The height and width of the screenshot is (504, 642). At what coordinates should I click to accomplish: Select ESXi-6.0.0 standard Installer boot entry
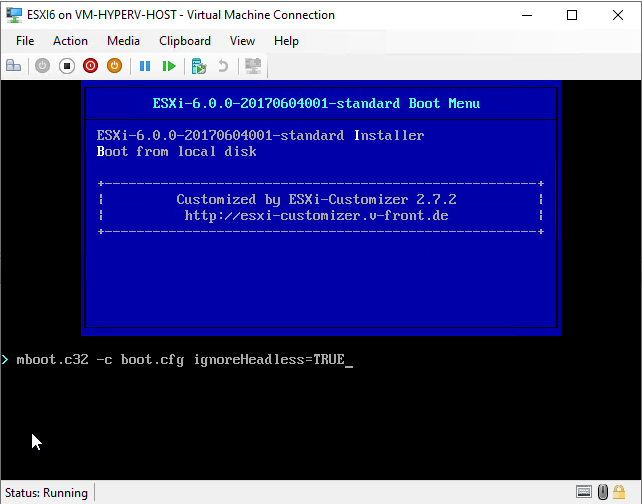pos(260,136)
